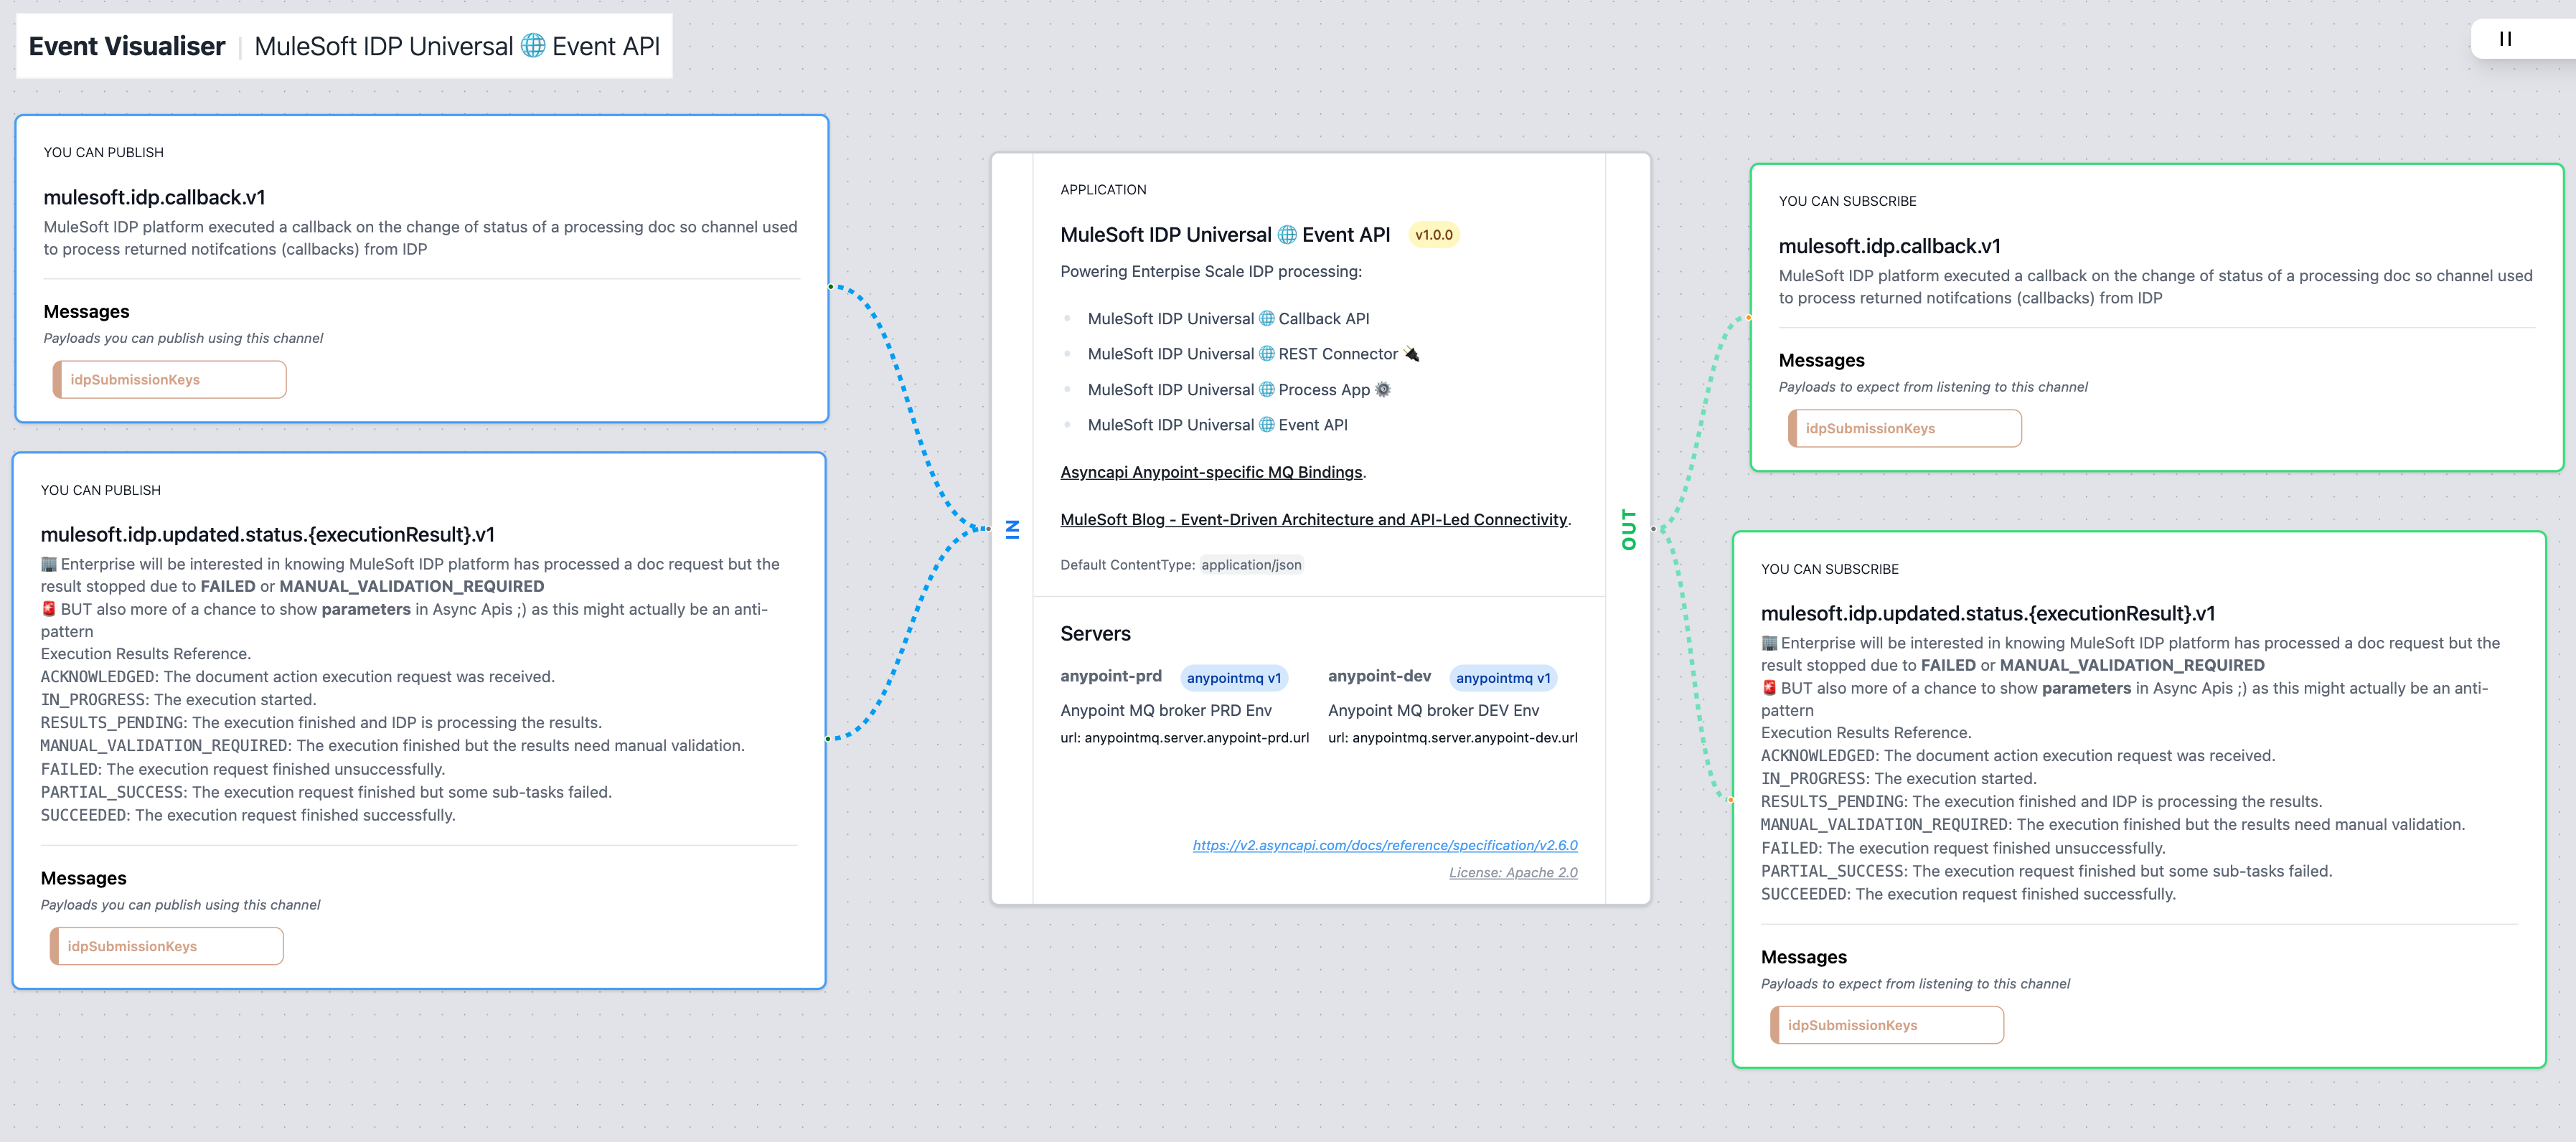Click the application/json content type value

tap(1251, 565)
